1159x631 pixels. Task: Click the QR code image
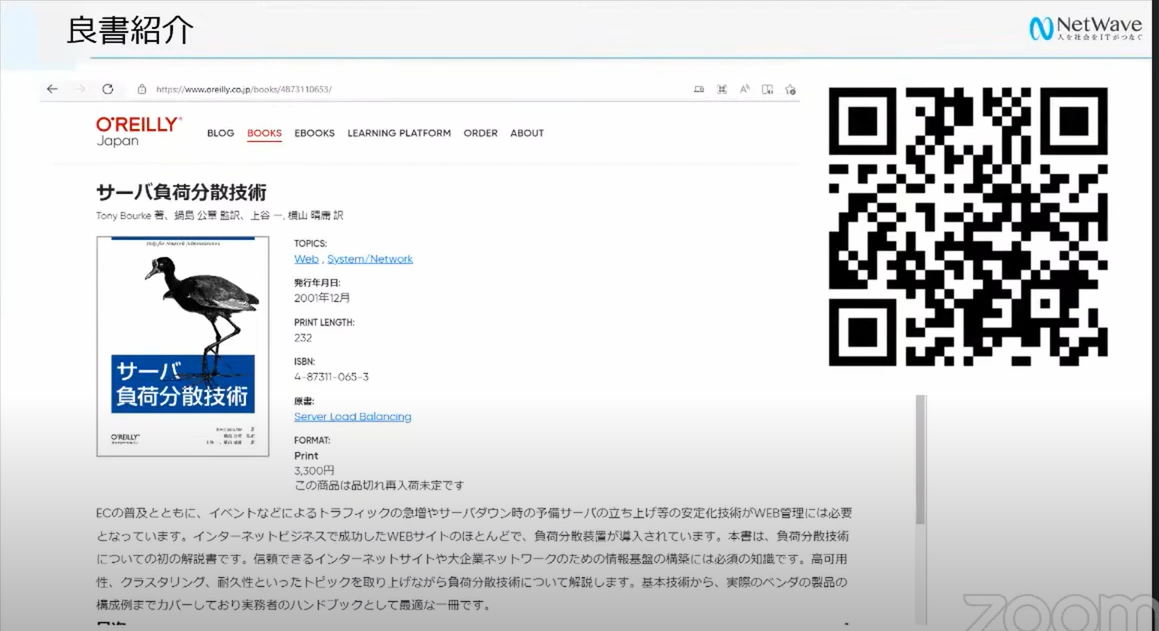(968, 226)
